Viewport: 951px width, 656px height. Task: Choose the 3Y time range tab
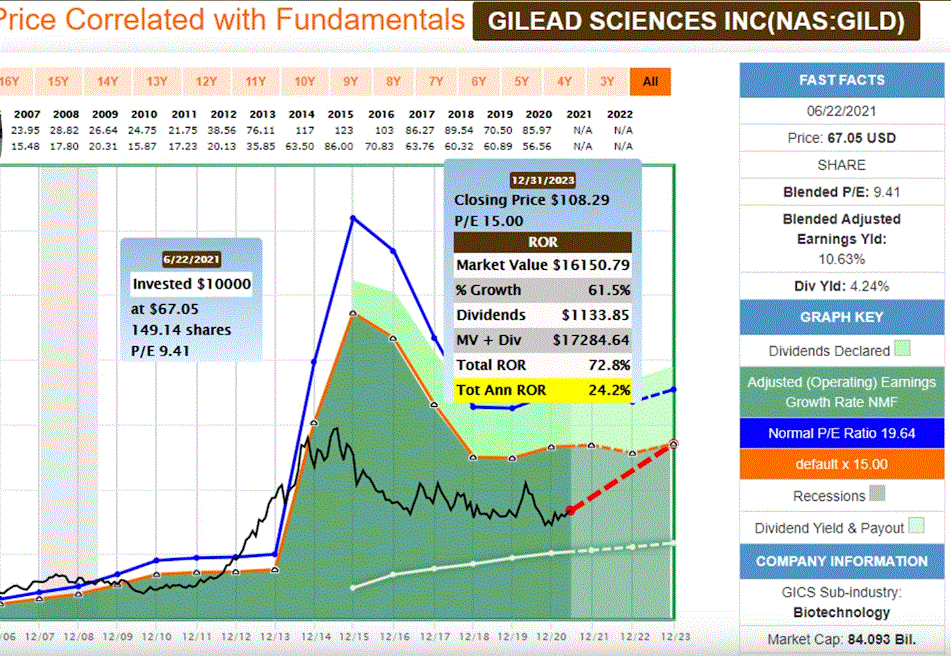coord(607,81)
